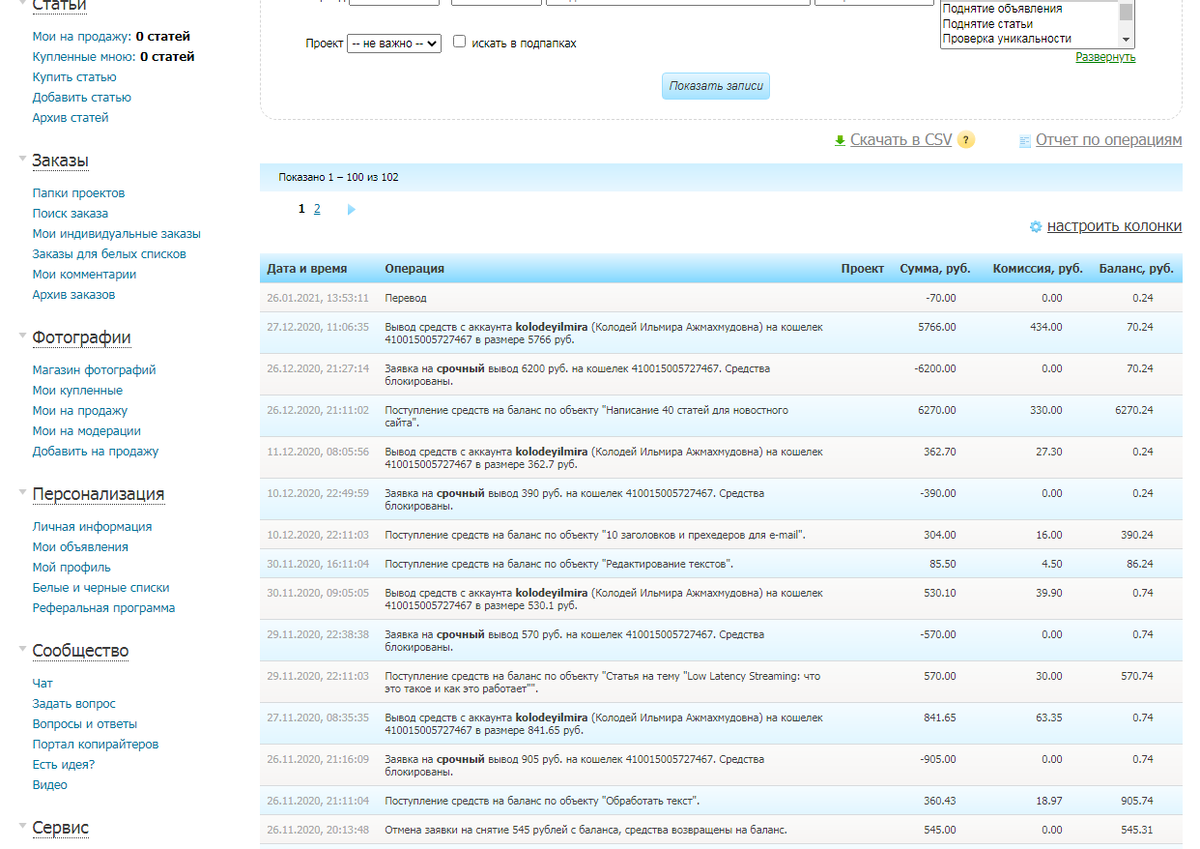Collapse the Сервис sidebar section
Viewport: 1200px width, 849px height.
pos(23,827)
